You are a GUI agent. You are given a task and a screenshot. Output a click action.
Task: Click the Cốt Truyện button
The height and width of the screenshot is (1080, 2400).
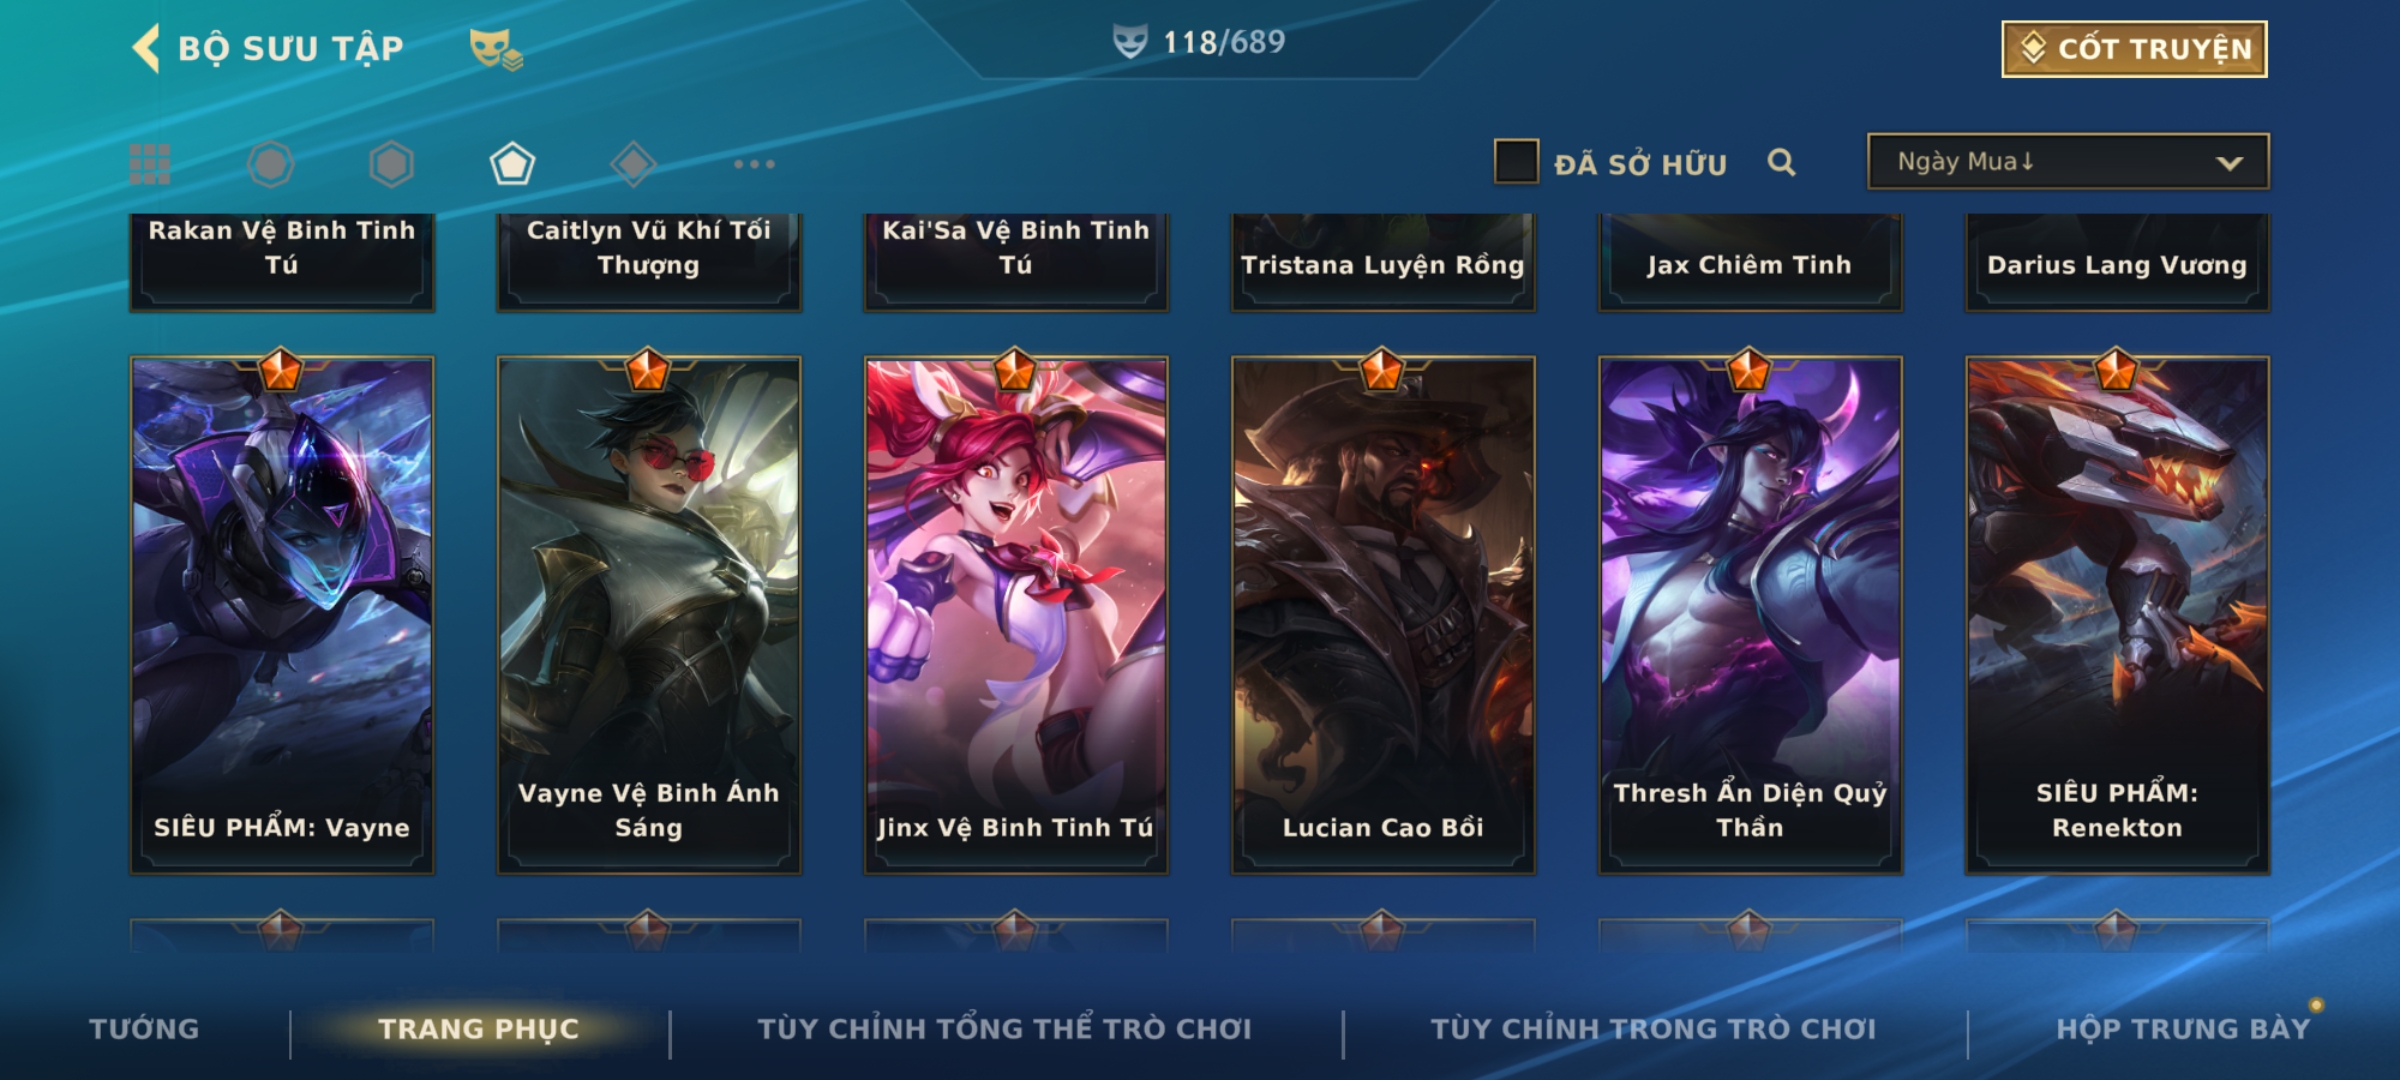pos(2134,48)
